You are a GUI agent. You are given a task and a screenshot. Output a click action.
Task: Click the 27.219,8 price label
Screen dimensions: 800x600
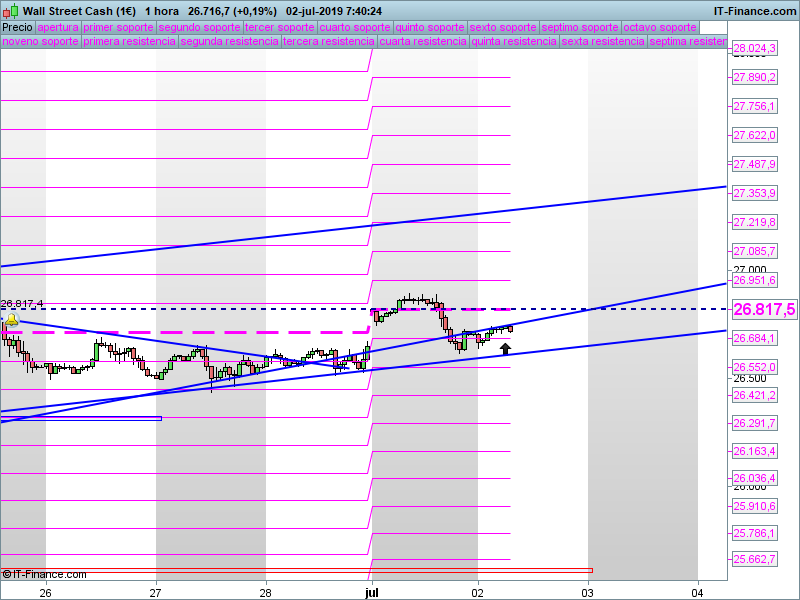755,222
